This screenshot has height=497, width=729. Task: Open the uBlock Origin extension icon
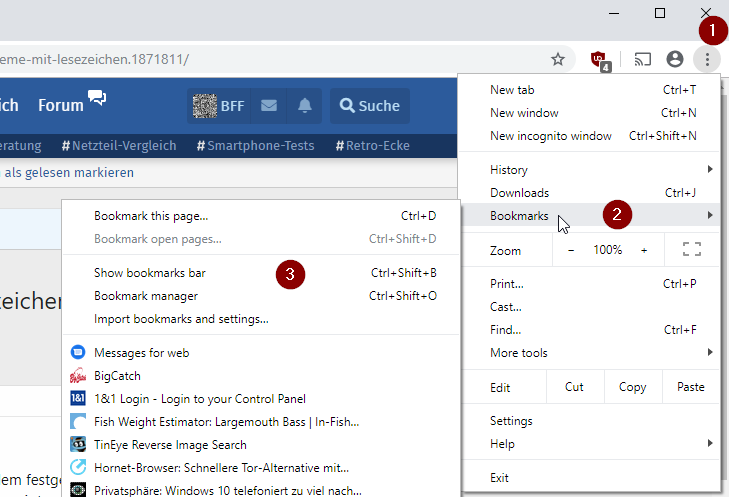click(600, 61)
